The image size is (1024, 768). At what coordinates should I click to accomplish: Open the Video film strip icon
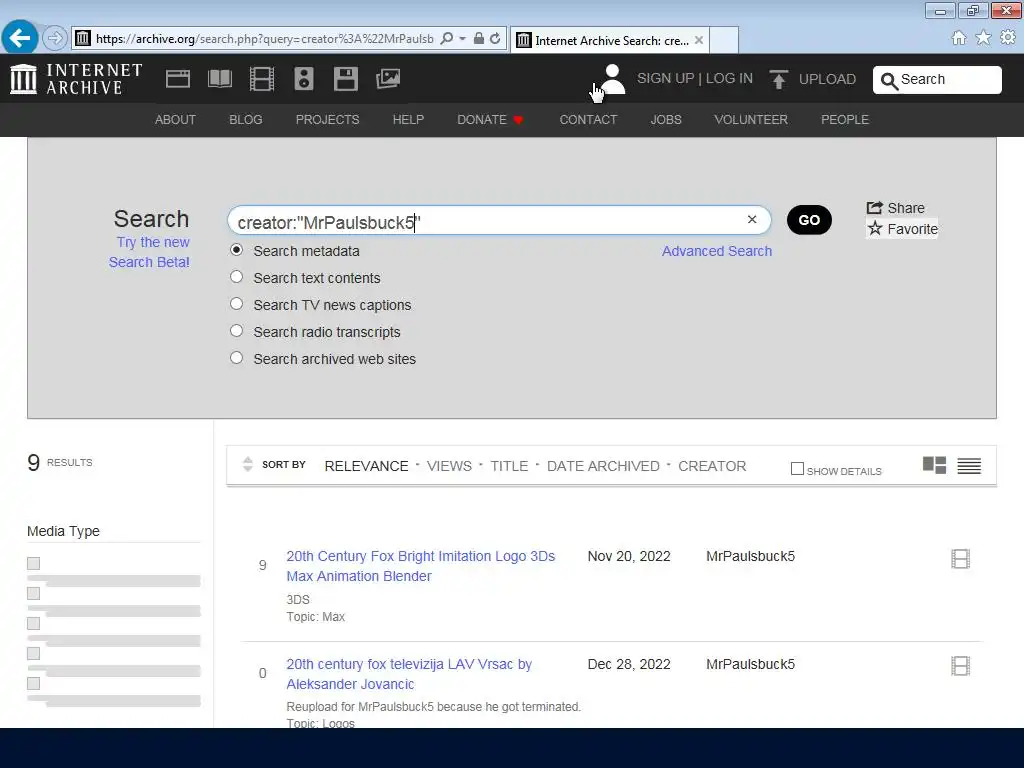pos(262,79)
